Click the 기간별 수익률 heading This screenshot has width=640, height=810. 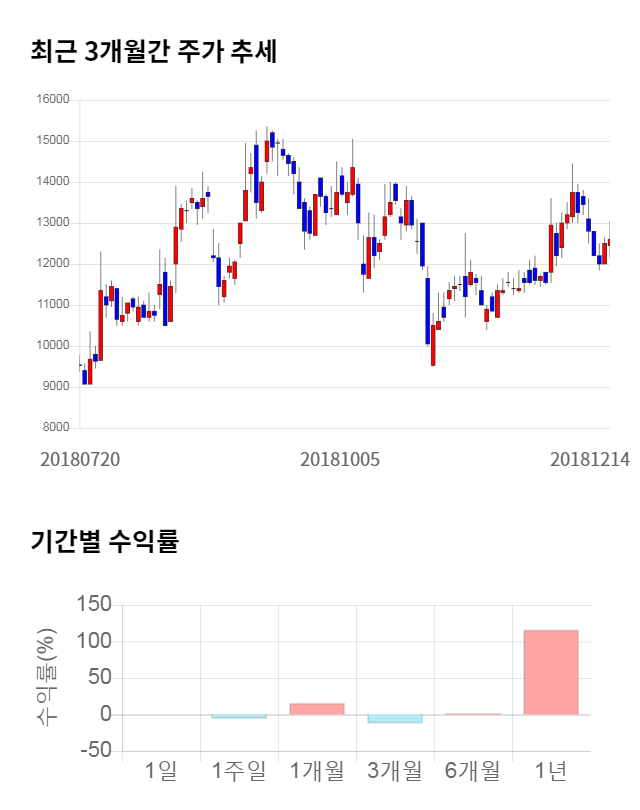tap(105, 543)
